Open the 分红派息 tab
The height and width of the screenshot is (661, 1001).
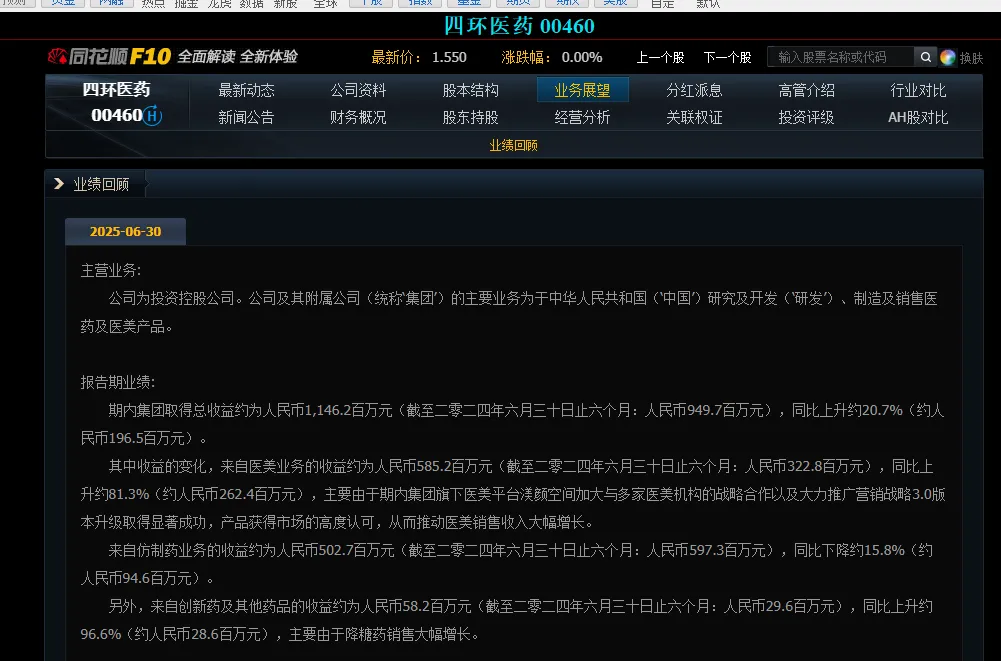(695, 90)
